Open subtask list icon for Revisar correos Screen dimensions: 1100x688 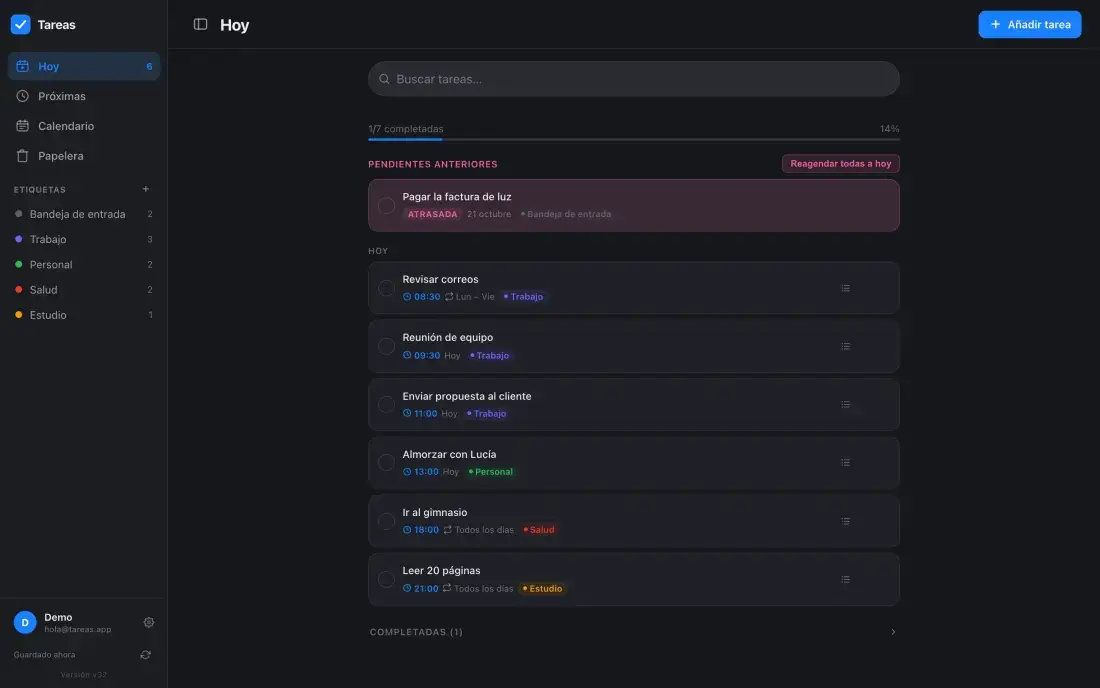click(x=845, y=288)
